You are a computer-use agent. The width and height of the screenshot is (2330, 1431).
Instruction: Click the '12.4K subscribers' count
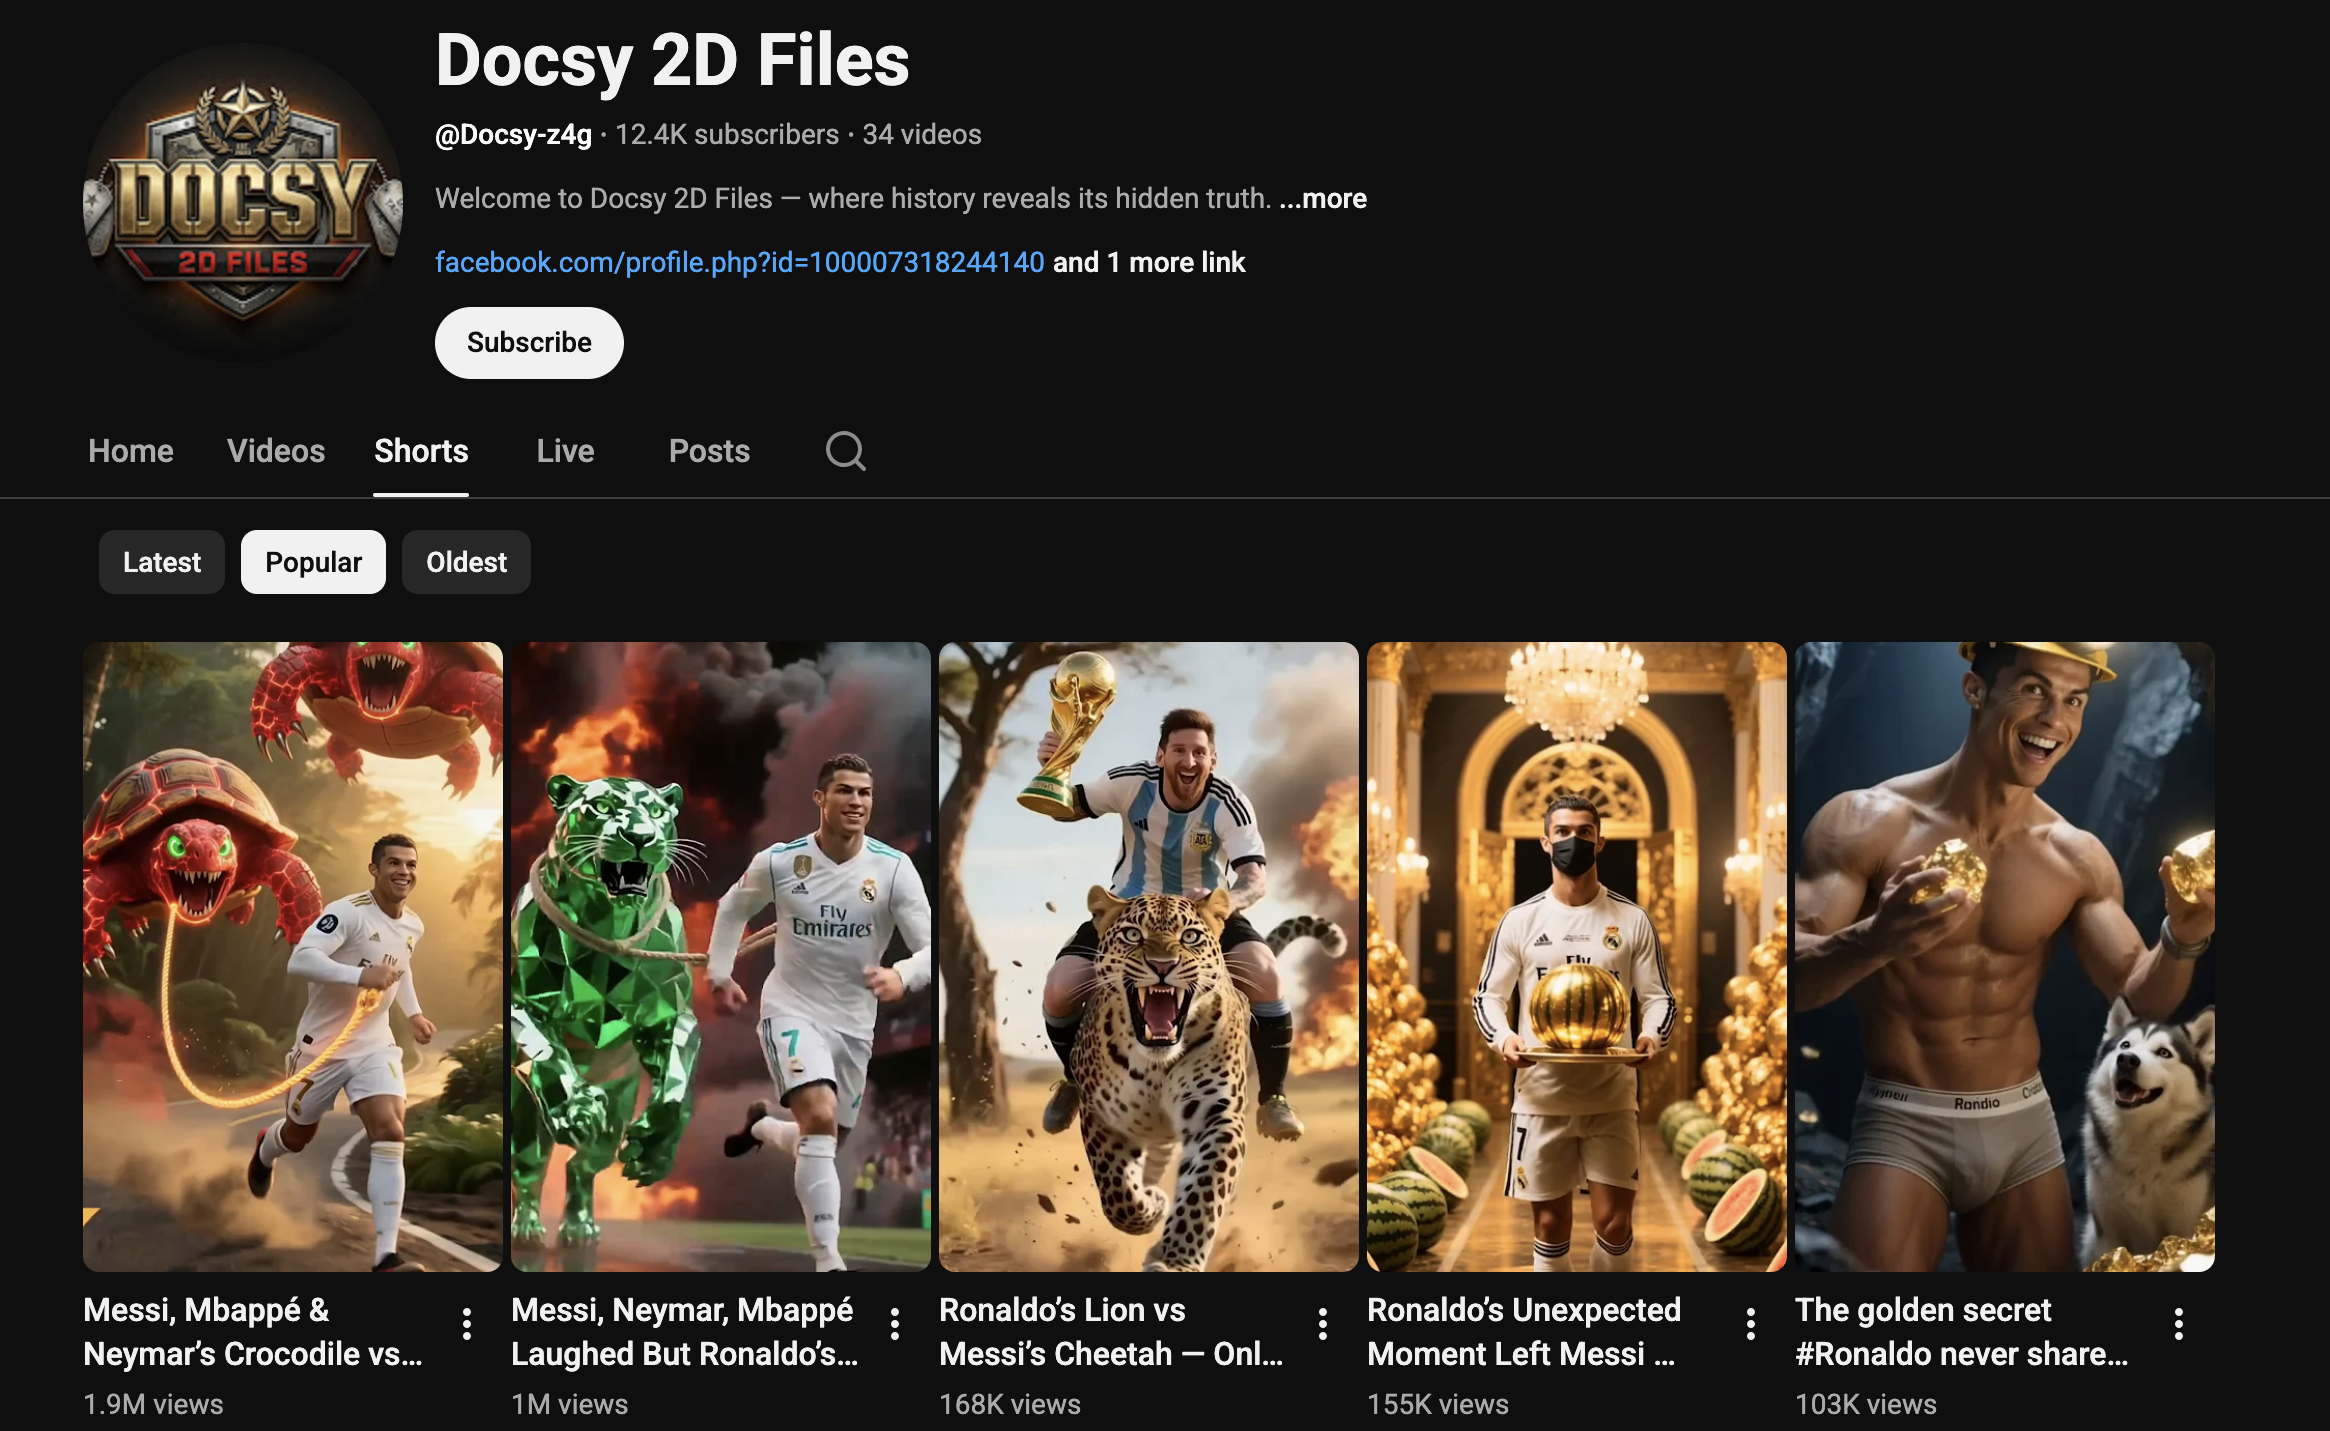(x=727, y=135)
